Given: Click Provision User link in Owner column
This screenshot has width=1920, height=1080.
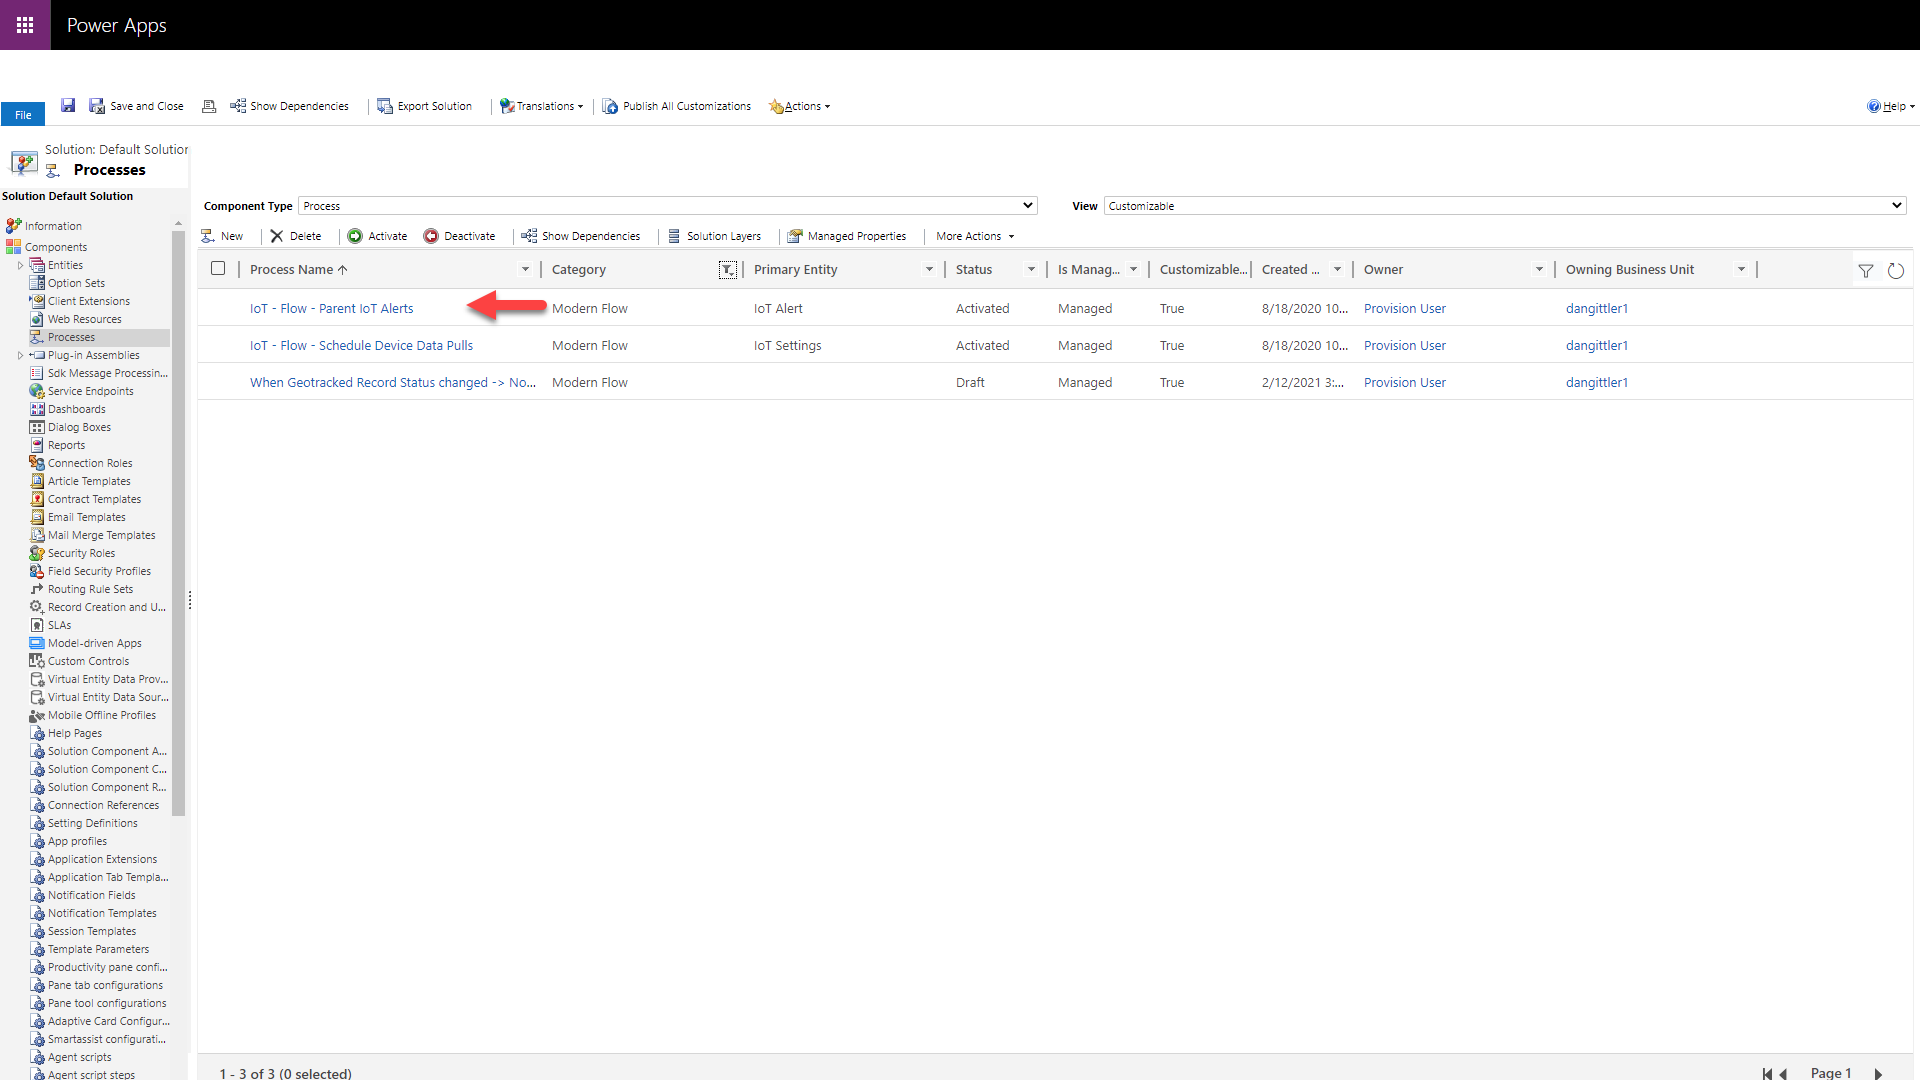Looking at the screenshot, I should tap(1404, 307).
